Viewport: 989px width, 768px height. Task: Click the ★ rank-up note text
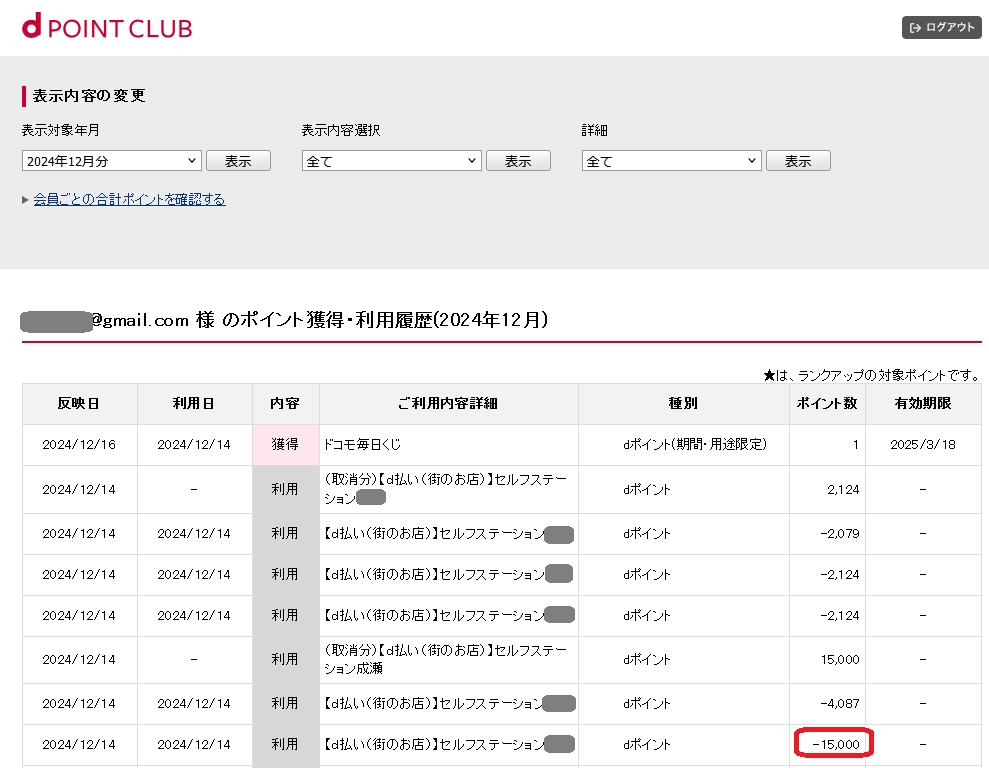872,375
